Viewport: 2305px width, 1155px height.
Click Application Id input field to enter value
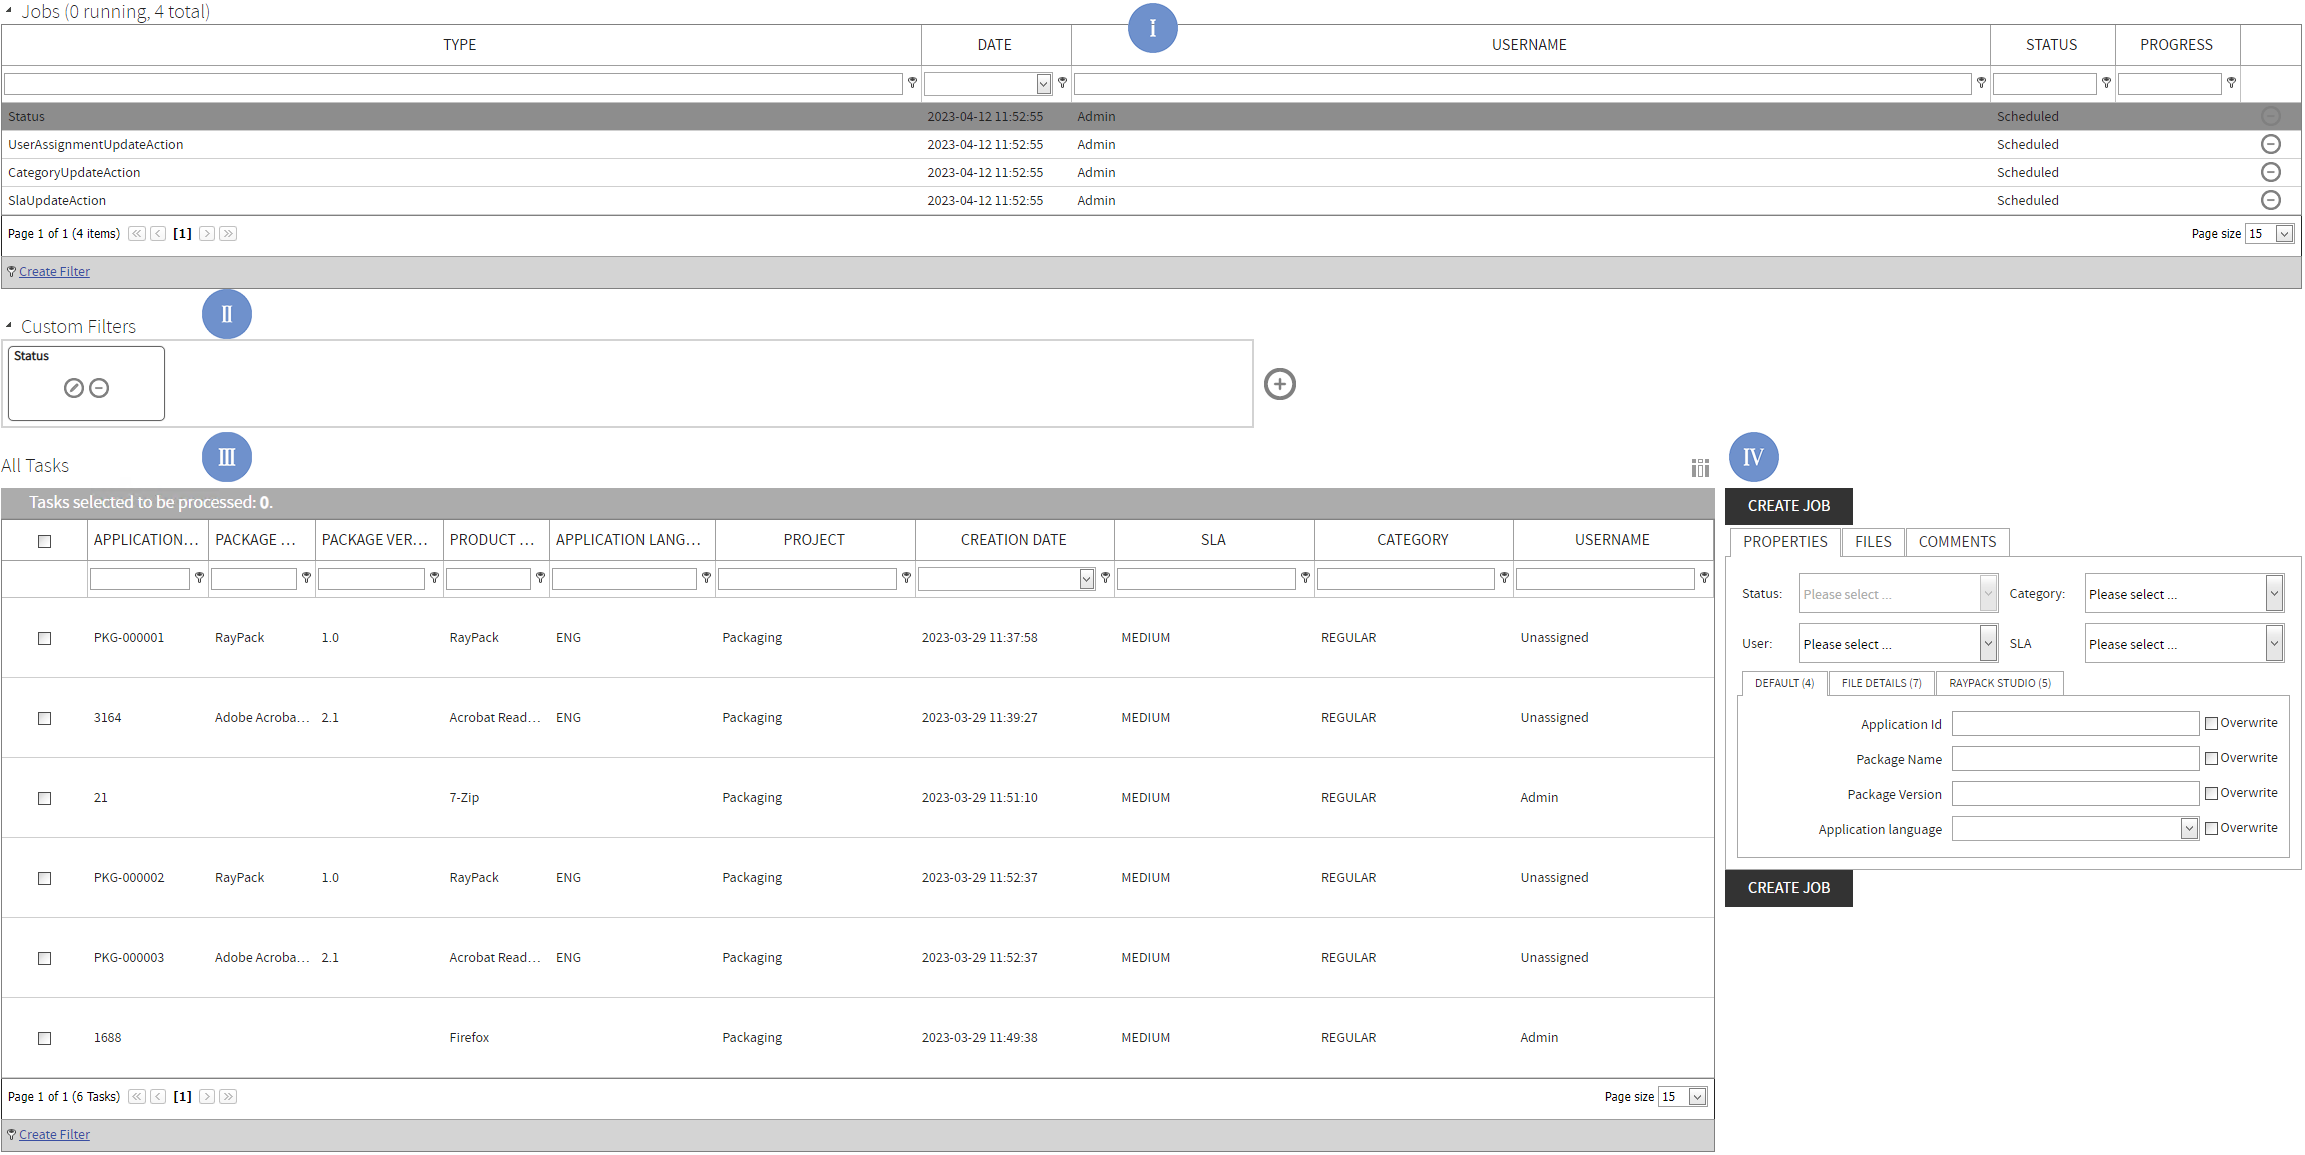pyautogui.click(x=2072, y=722)
